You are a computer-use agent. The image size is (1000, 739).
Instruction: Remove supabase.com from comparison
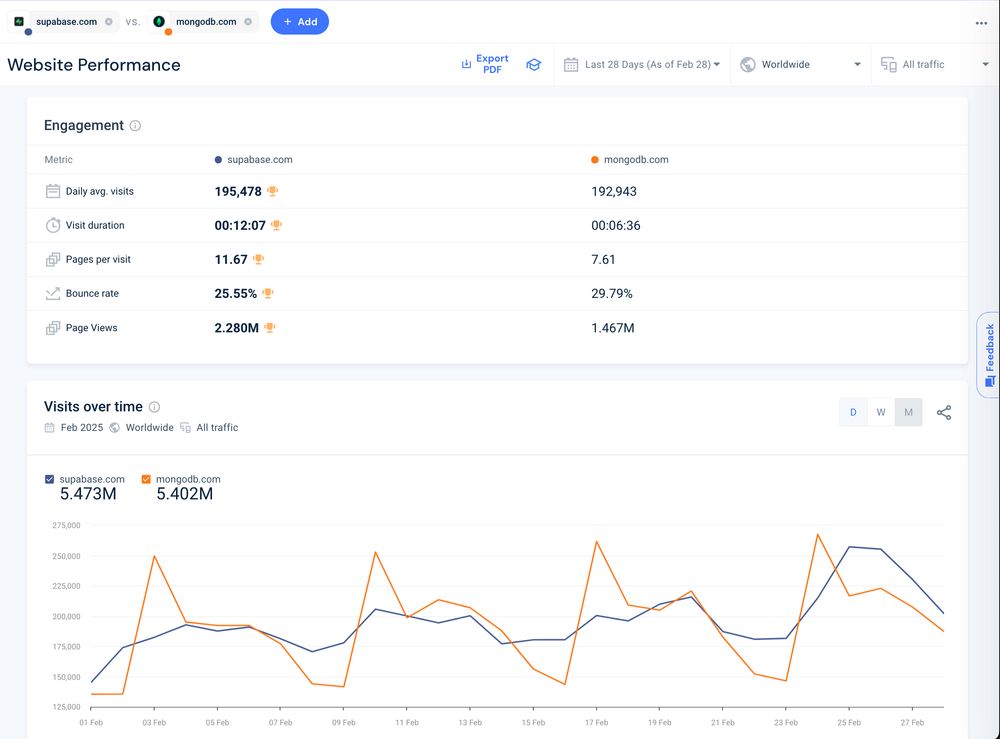pos(109,22)
